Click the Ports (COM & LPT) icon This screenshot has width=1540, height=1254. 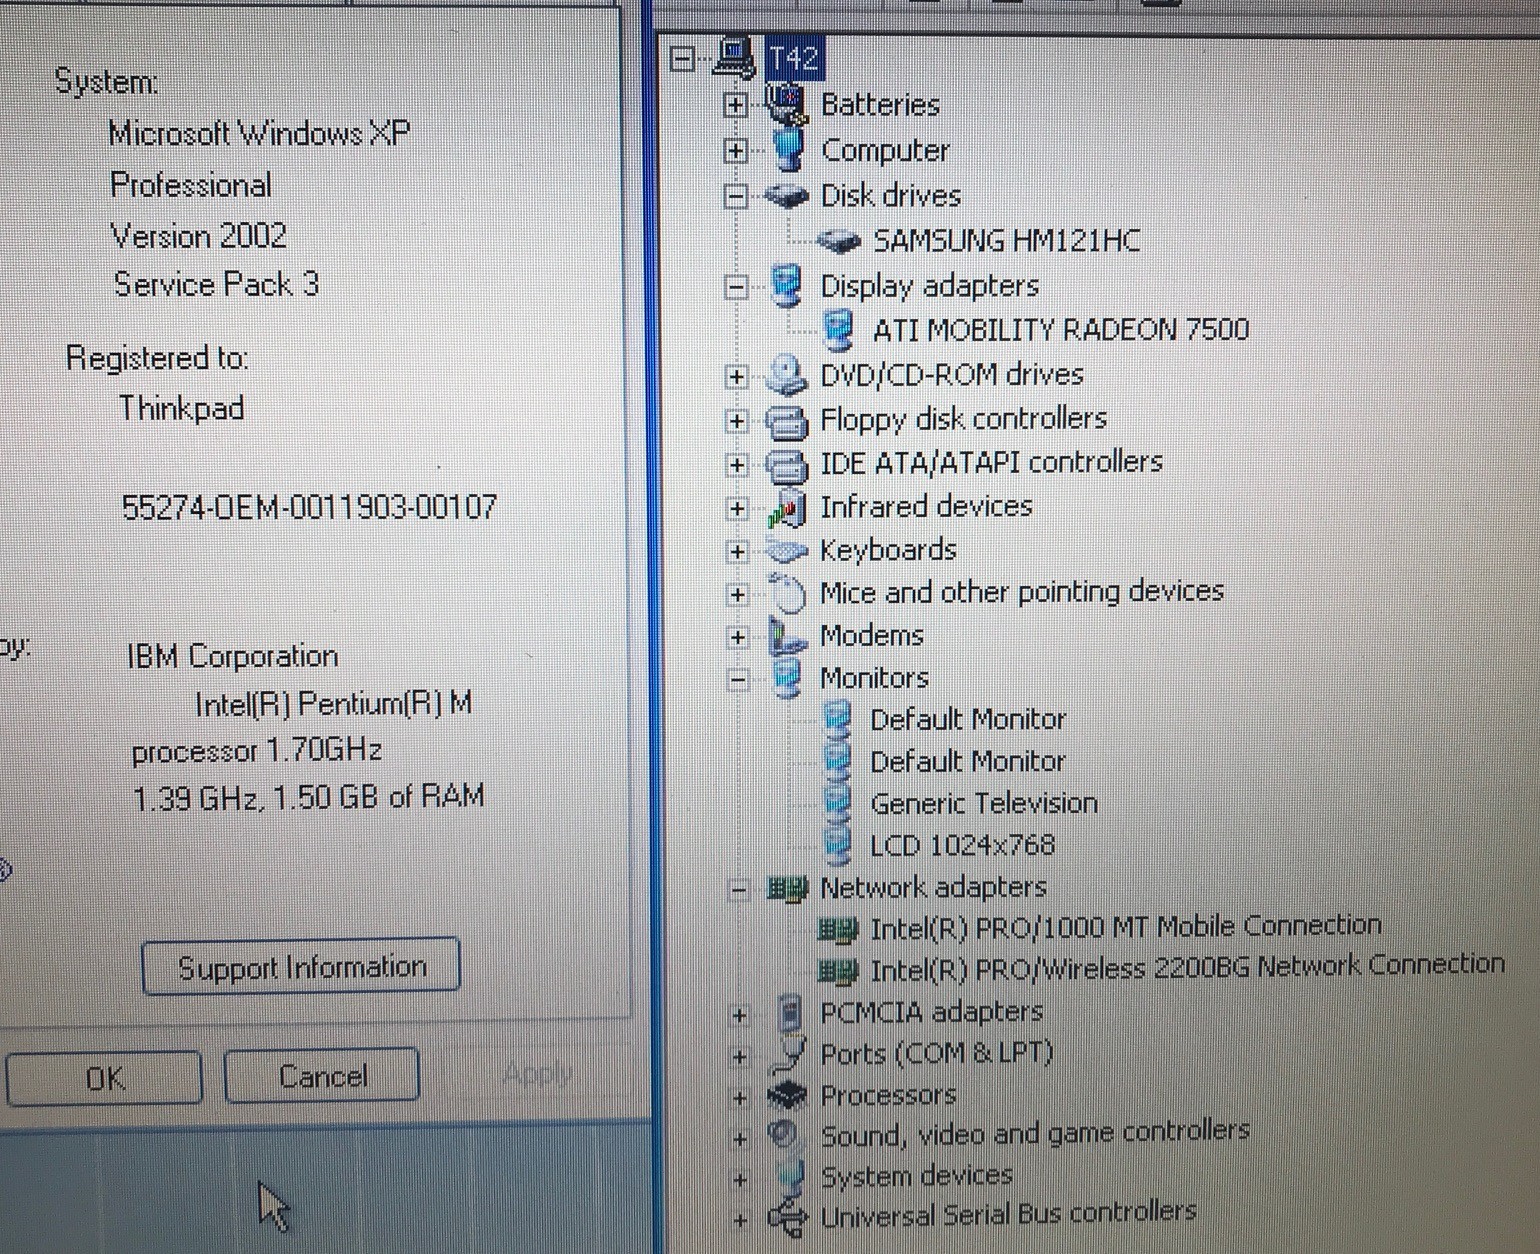[789, 1053]
